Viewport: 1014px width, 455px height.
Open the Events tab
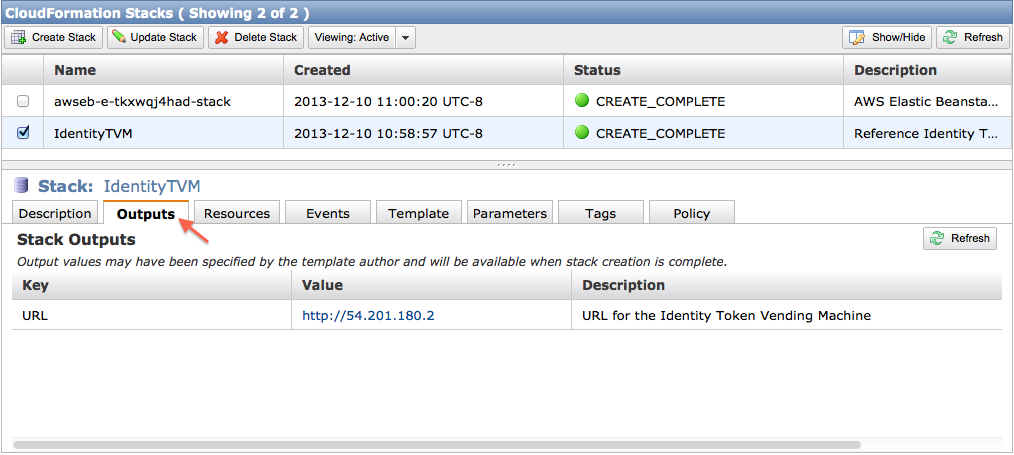(x=328, y=213)
